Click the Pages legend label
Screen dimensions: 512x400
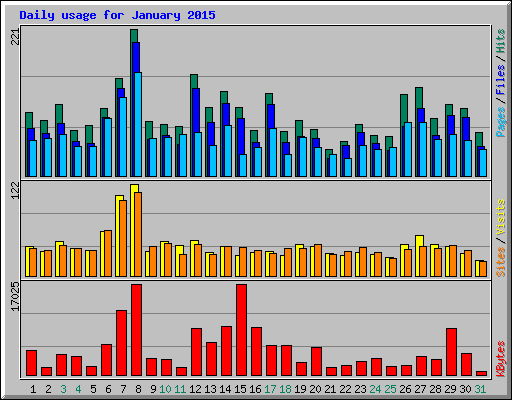501,122
